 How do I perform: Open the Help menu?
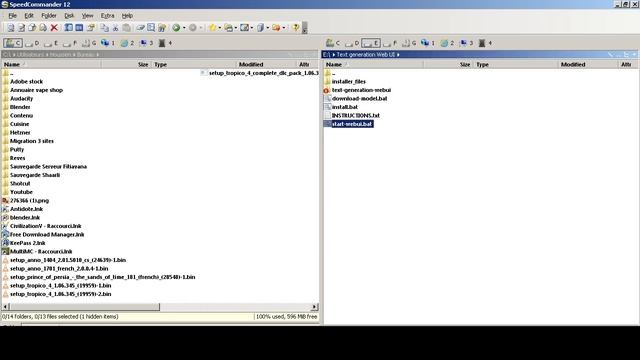127,16
